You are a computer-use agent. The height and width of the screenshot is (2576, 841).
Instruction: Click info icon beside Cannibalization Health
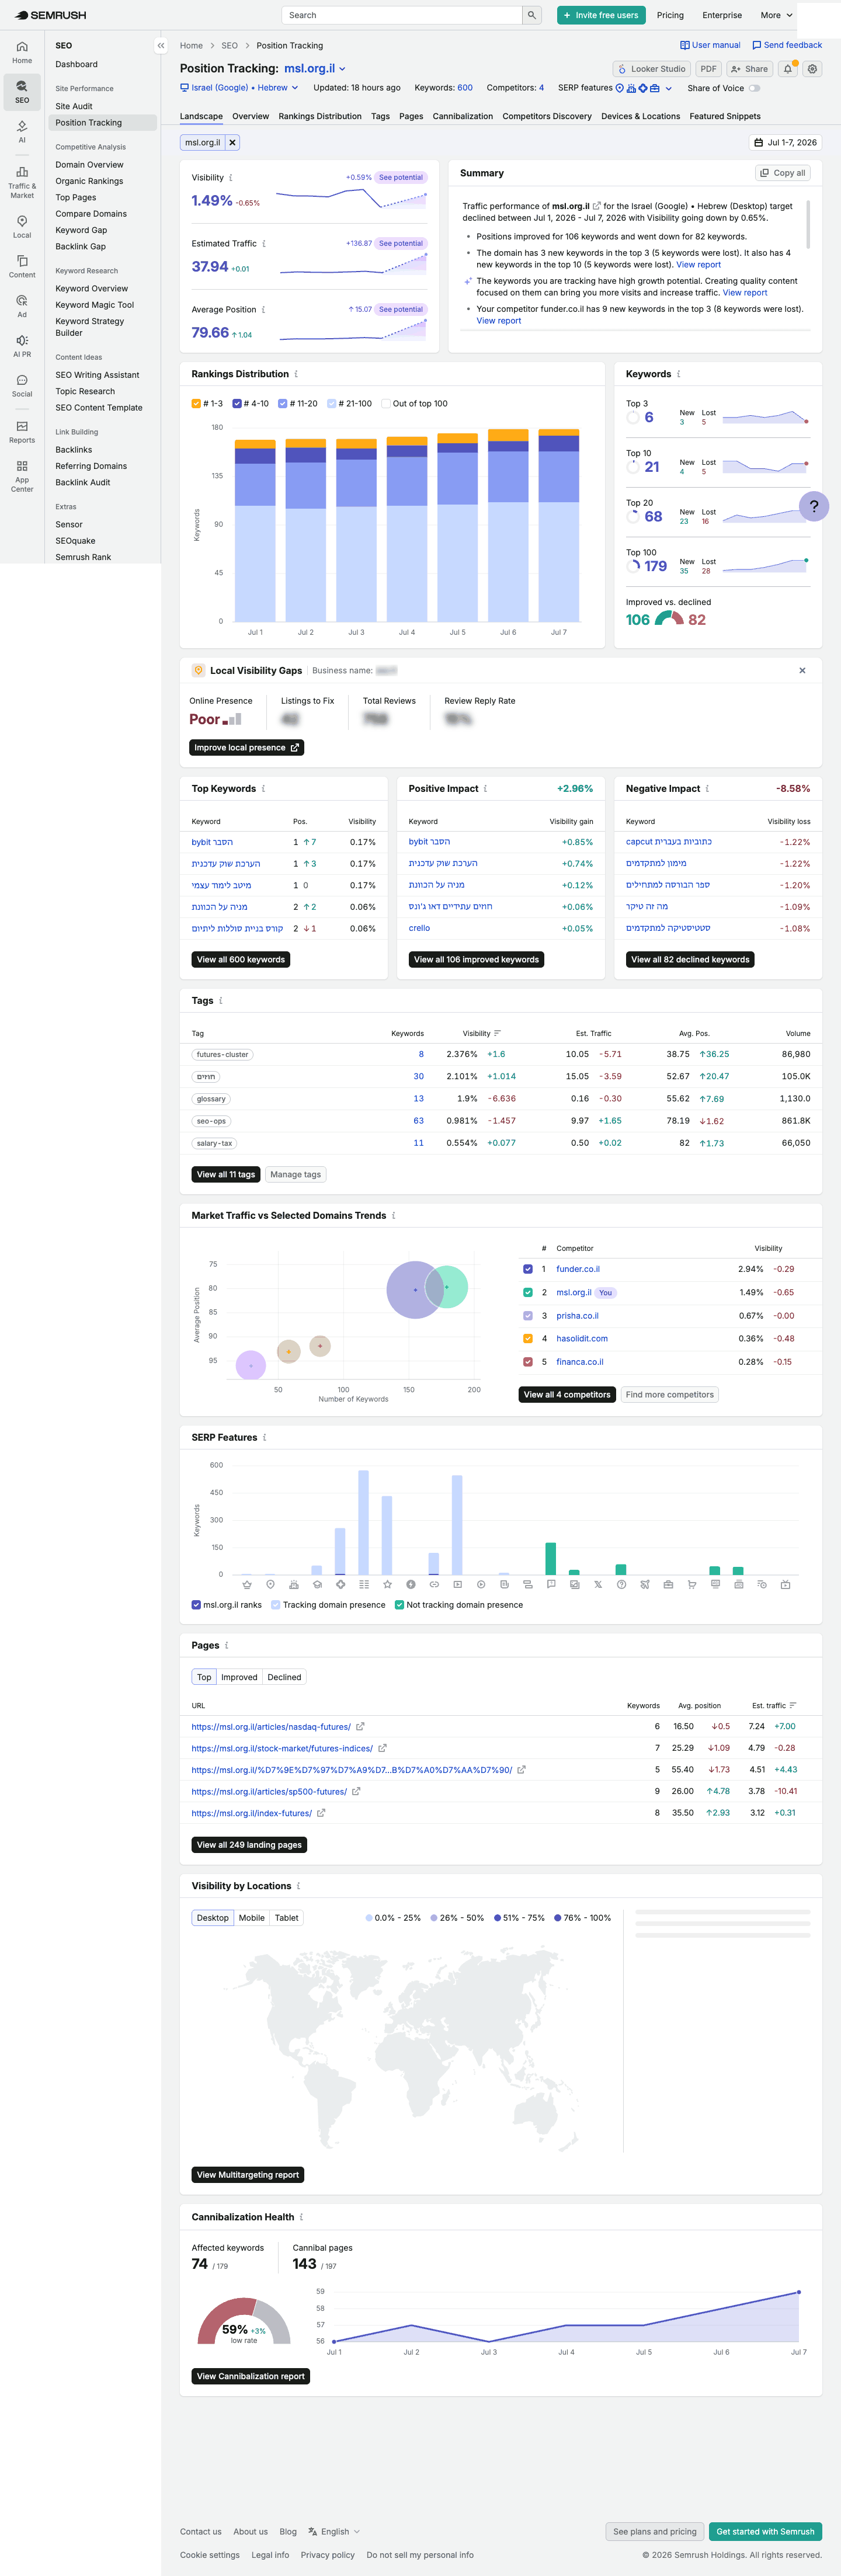coord(301,2217)
